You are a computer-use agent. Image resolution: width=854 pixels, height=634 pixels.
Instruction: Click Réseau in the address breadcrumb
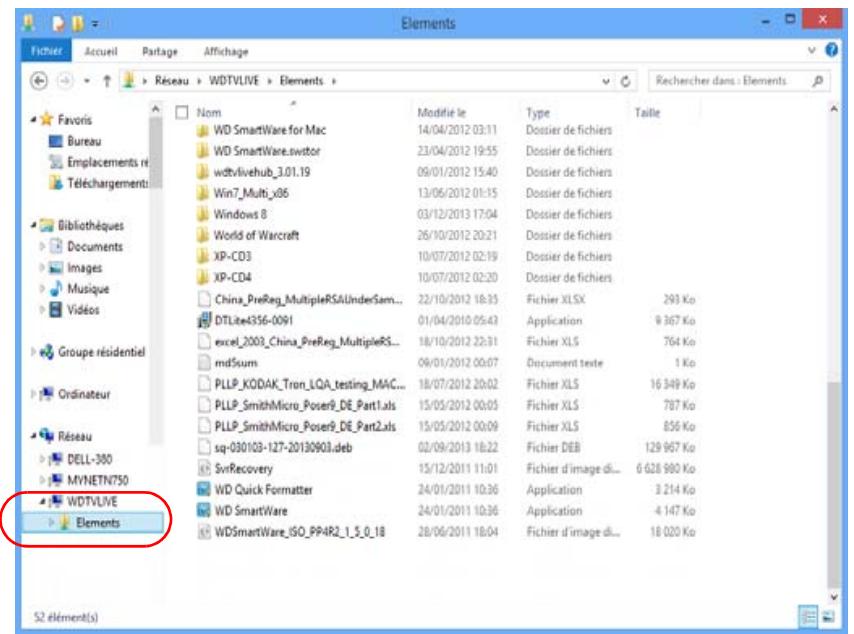(x=172, y=81)
